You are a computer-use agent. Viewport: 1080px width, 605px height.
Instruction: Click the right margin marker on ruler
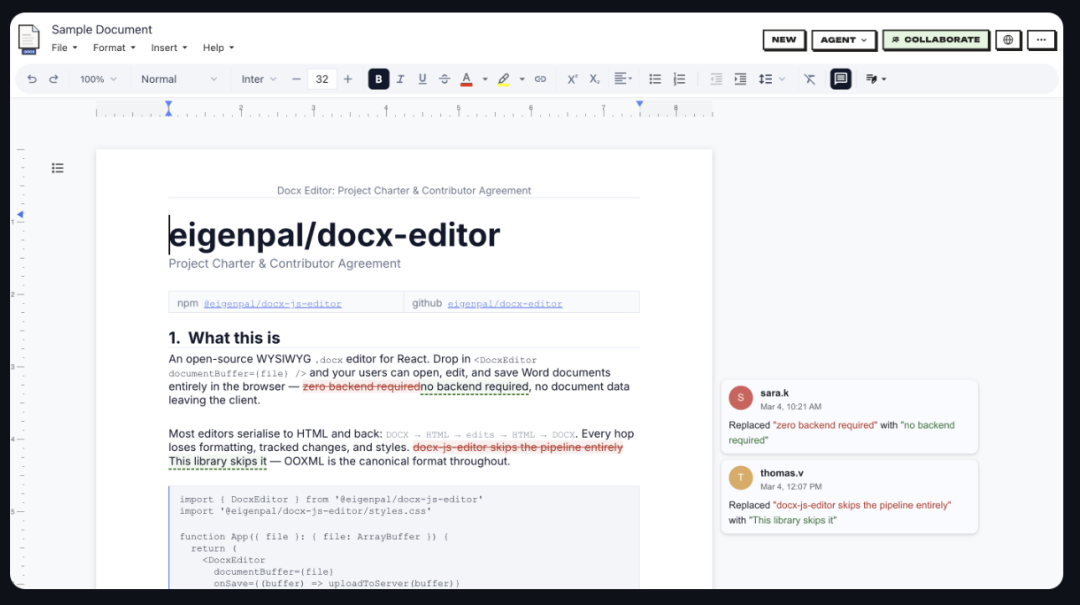tap(640, 104)
